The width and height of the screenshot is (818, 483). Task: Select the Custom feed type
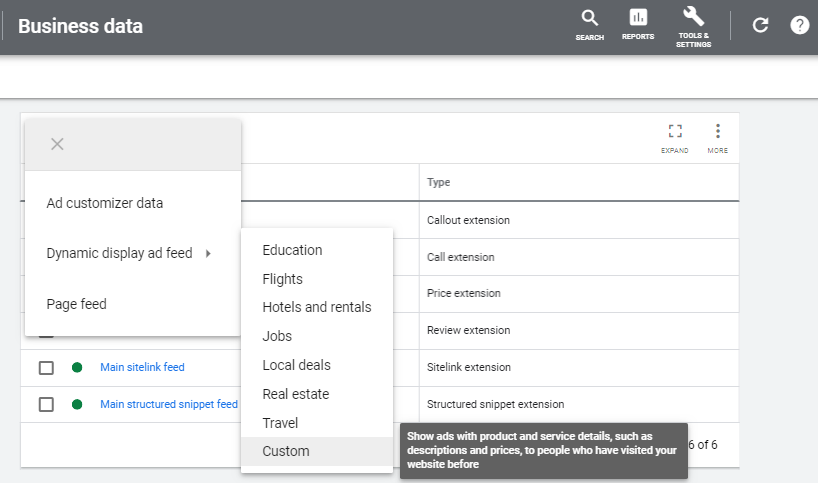click(x=286, y=451)
